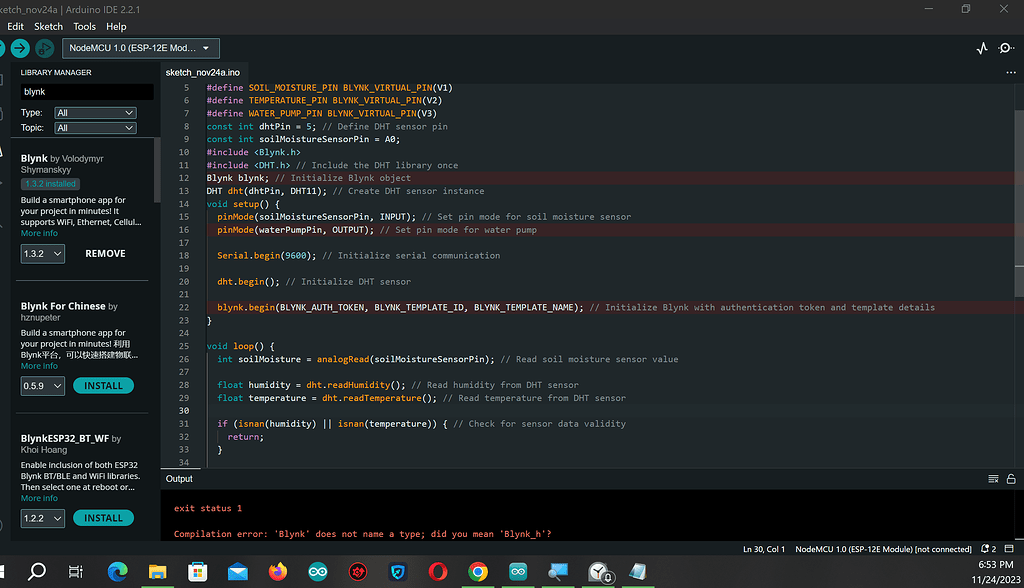Viewport: 1024px width, 588px height.
Task: Open the Tools menu
Action: [x=85, y=26]
